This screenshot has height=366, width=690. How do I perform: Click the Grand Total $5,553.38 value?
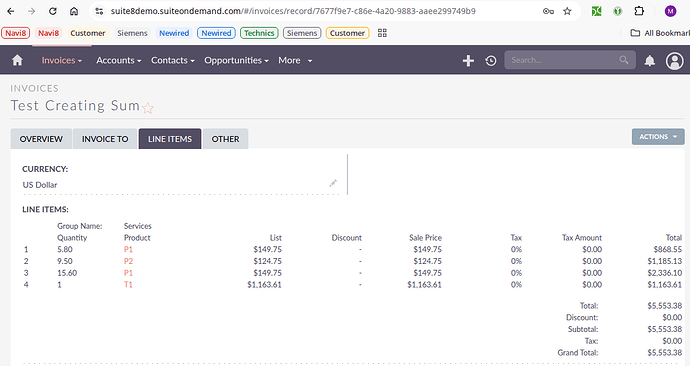(664, 353)
